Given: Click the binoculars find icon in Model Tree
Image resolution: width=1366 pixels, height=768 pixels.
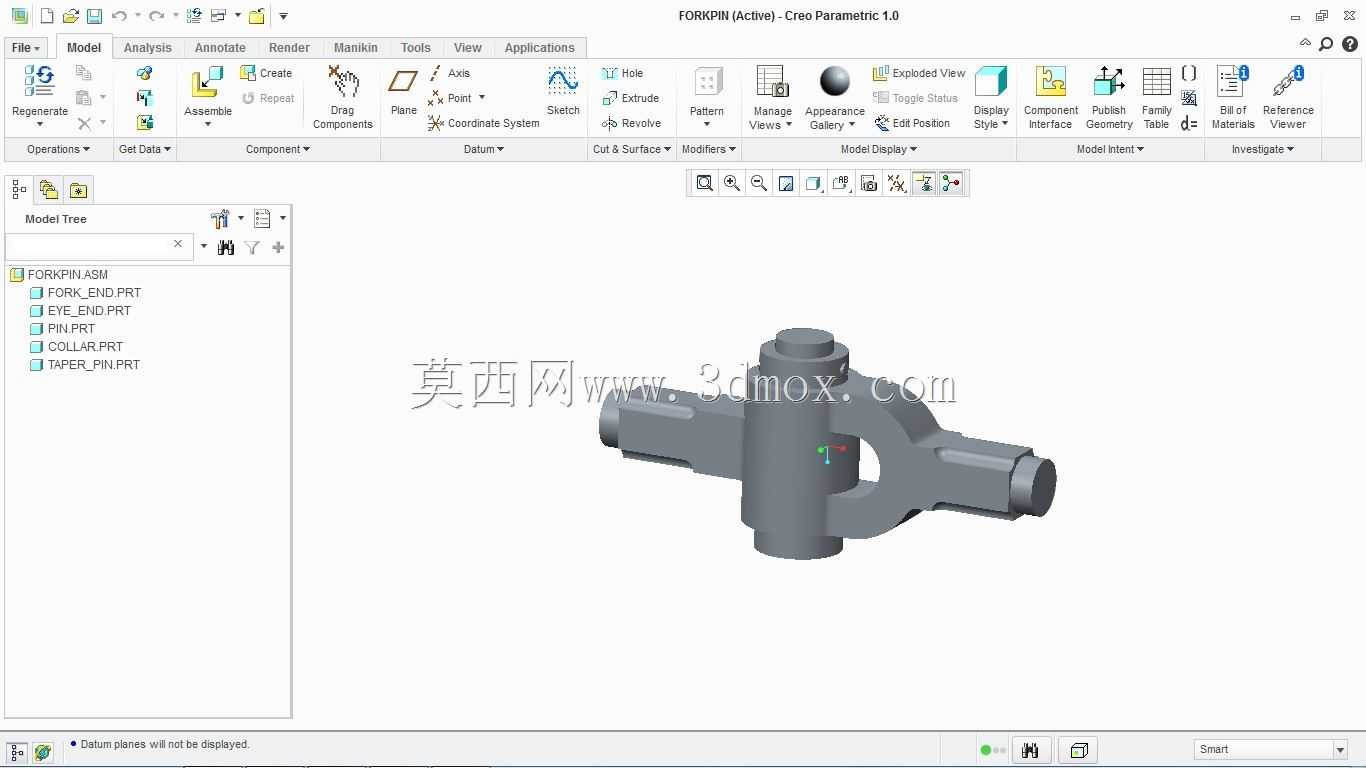Looking at the screenshot, I should [x=226, y=247].
